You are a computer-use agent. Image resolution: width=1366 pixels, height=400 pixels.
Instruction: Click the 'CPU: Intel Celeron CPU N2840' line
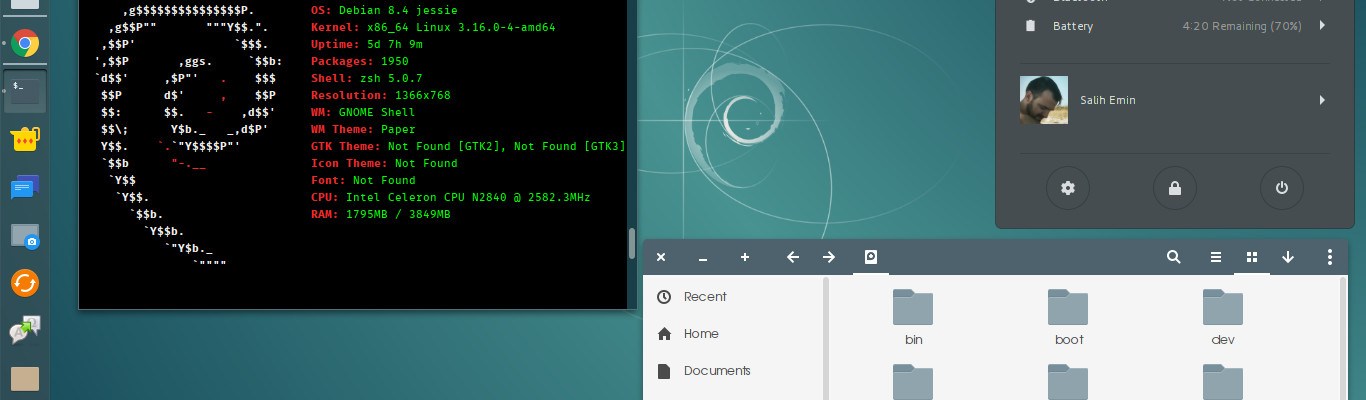click(451, 197)
